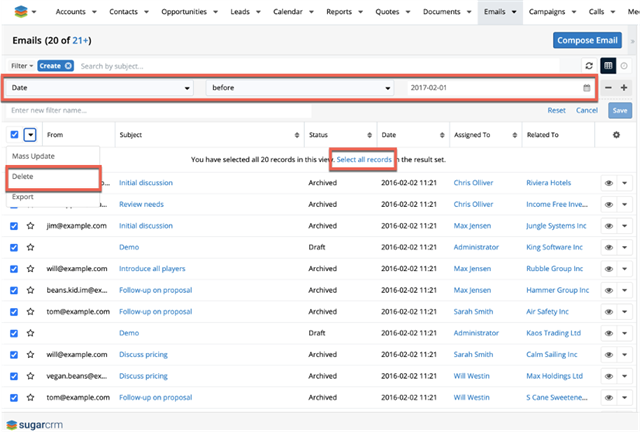The image size is (640, 432).
Task: Add filter row with plus button
Action: click(625, 88)
